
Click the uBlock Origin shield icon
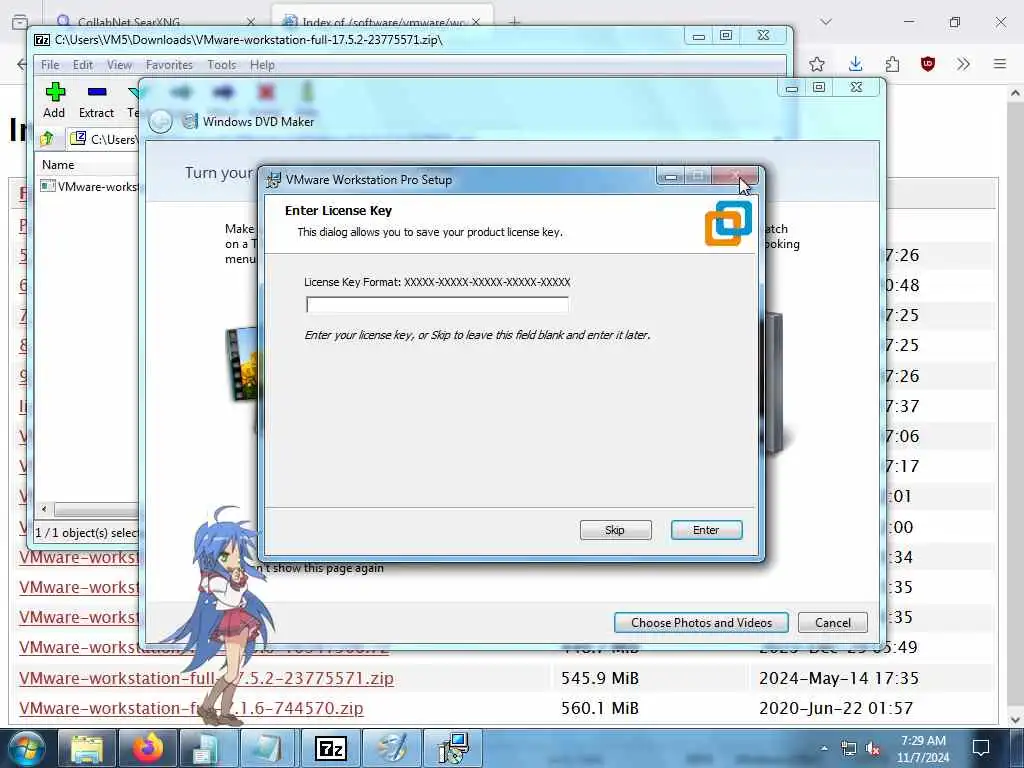(927, 64)
